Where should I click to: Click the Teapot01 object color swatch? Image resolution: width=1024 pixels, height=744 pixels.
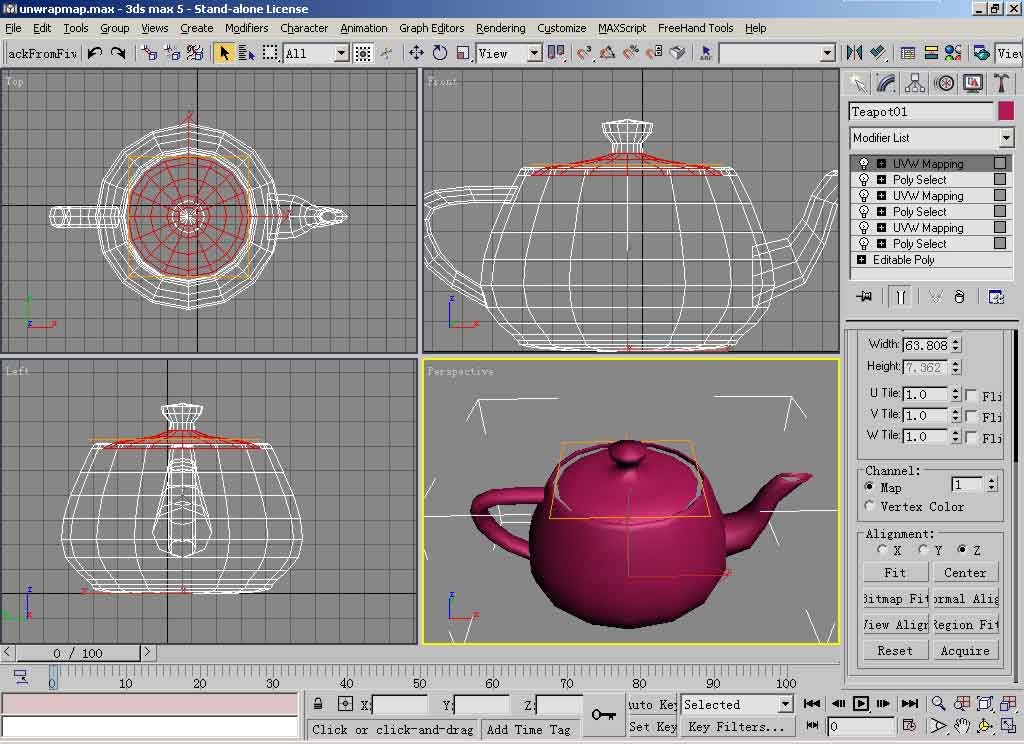tap(1005, 112)
